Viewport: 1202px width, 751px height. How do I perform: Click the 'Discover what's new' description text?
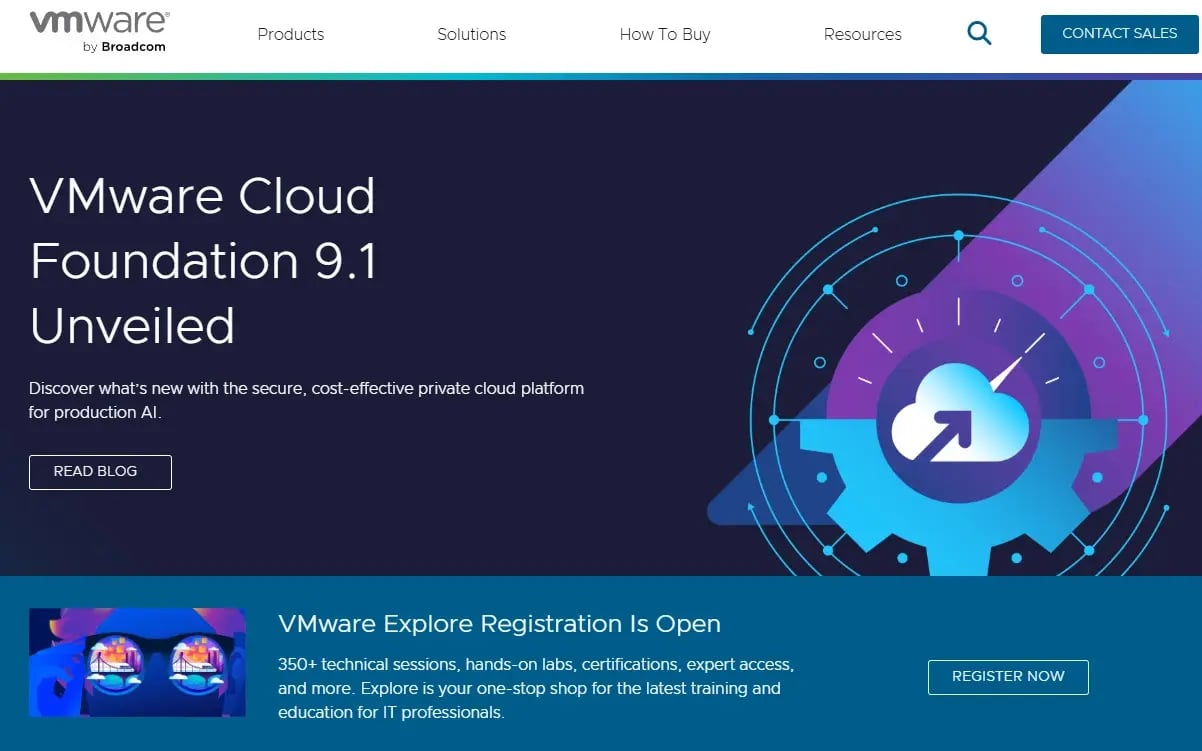point(306,400)
